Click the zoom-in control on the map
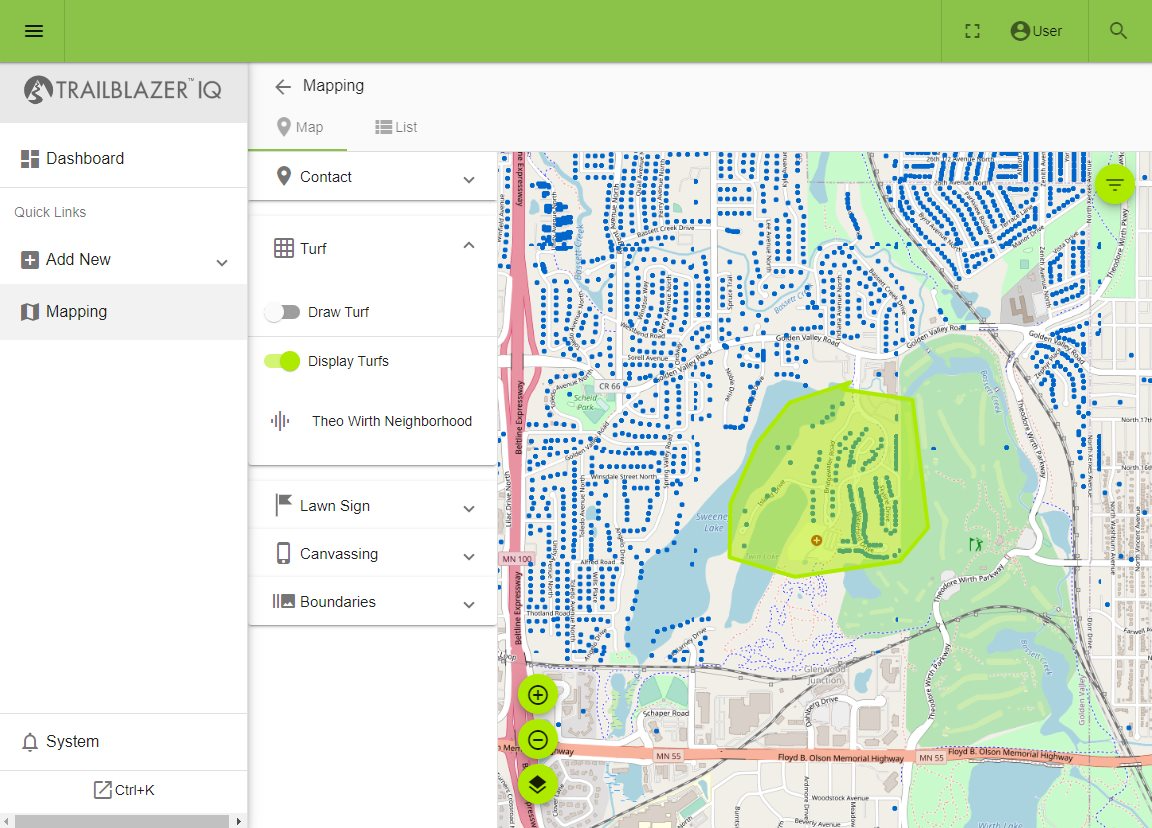1152x828 pixels. click(x=537, y=694)
